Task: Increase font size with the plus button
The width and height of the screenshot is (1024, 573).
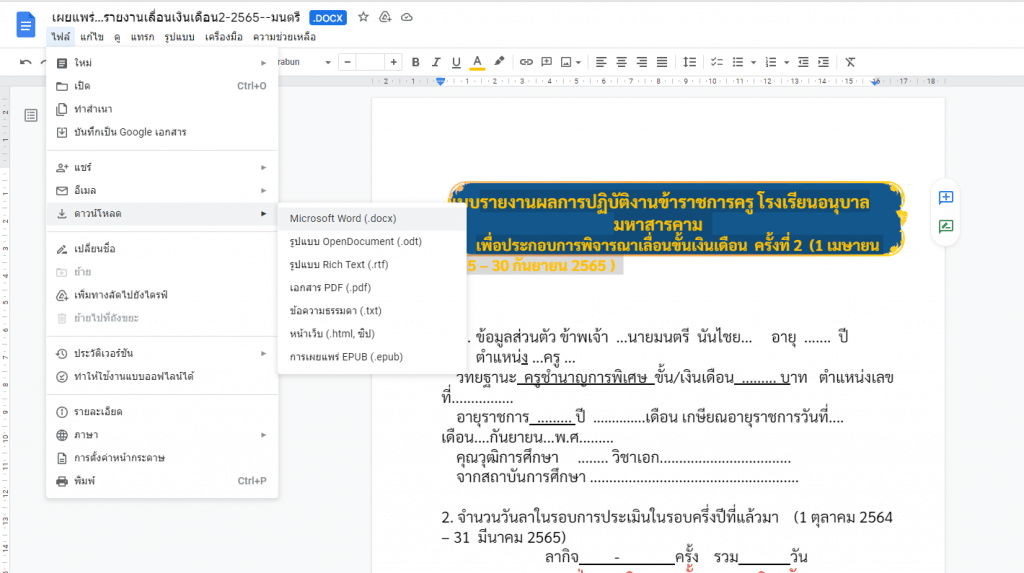Action: pyautogui.click(x=393, y=62)
